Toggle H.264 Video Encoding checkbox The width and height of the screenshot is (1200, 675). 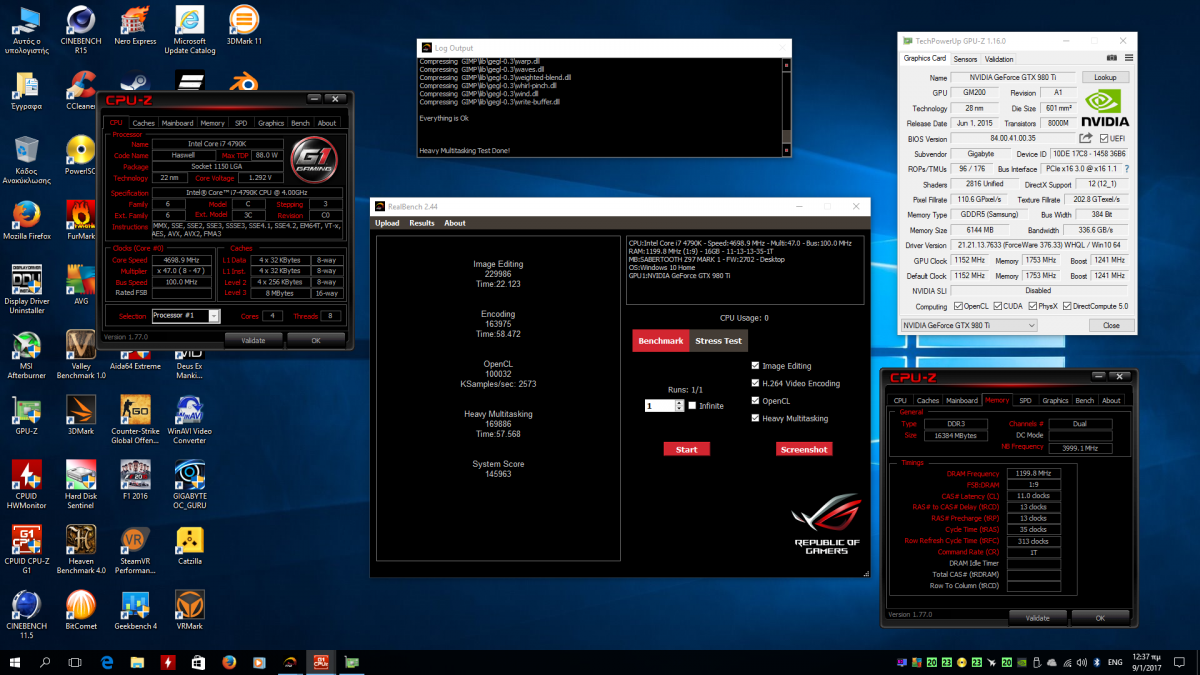755,383
